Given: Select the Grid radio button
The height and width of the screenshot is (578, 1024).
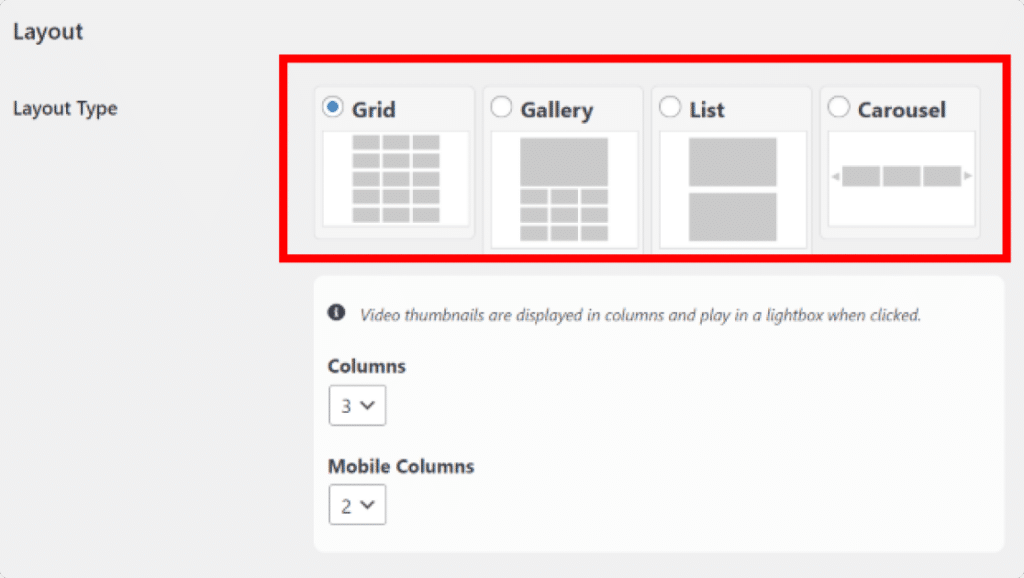Looking at the screenshot, I should [331, 107].
